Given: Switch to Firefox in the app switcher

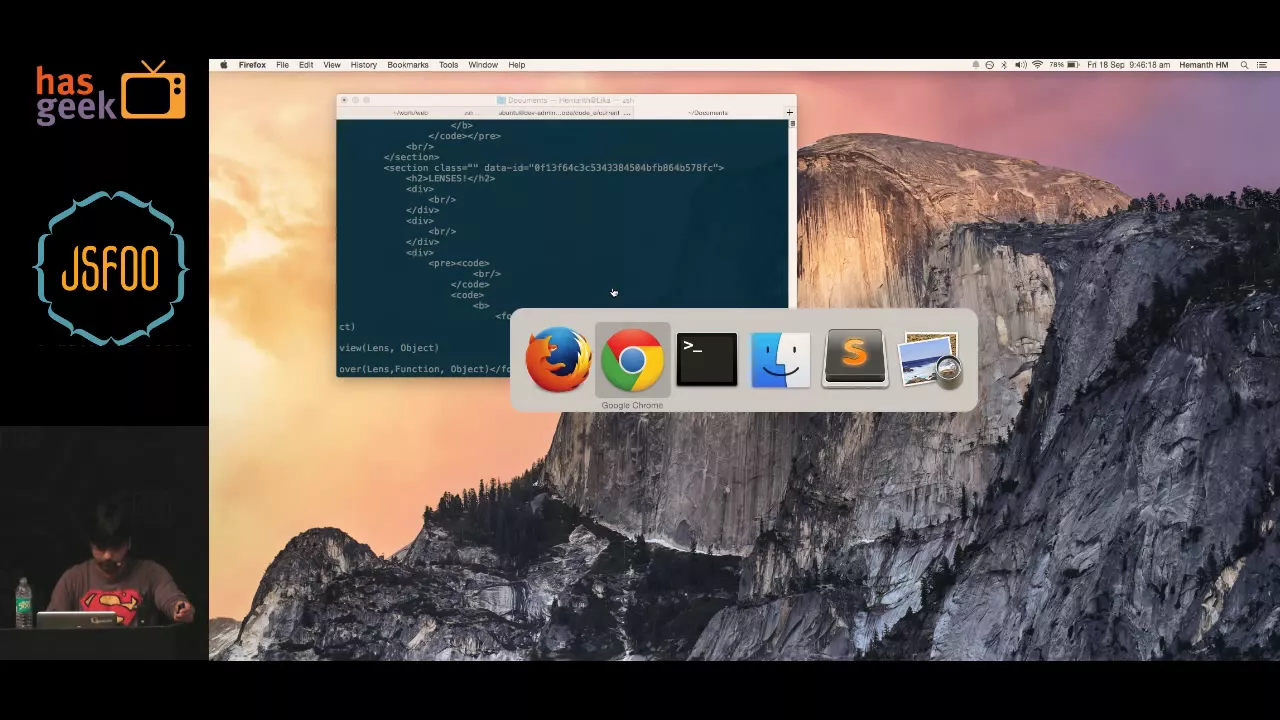Looking at the screenshot, I should pos(558,359).
